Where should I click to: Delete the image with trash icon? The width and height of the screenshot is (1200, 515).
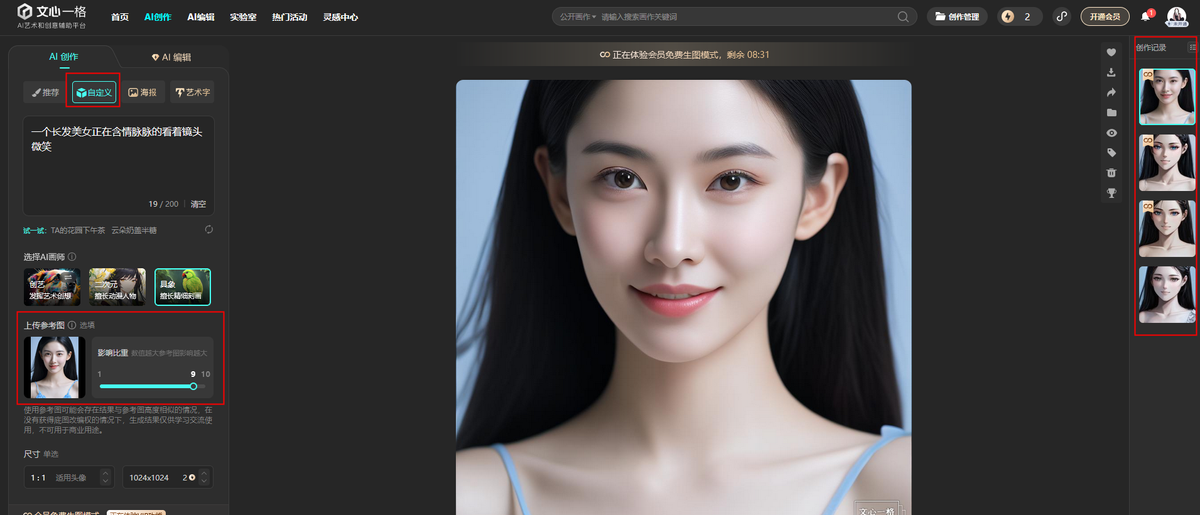[1111, 173]
